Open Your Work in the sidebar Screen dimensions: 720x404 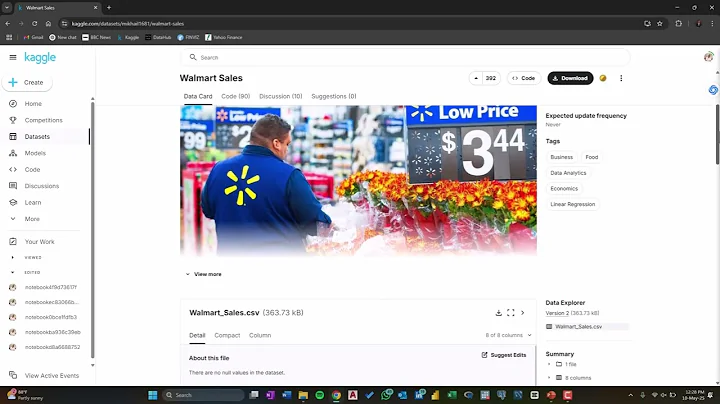tap(39, 242)
